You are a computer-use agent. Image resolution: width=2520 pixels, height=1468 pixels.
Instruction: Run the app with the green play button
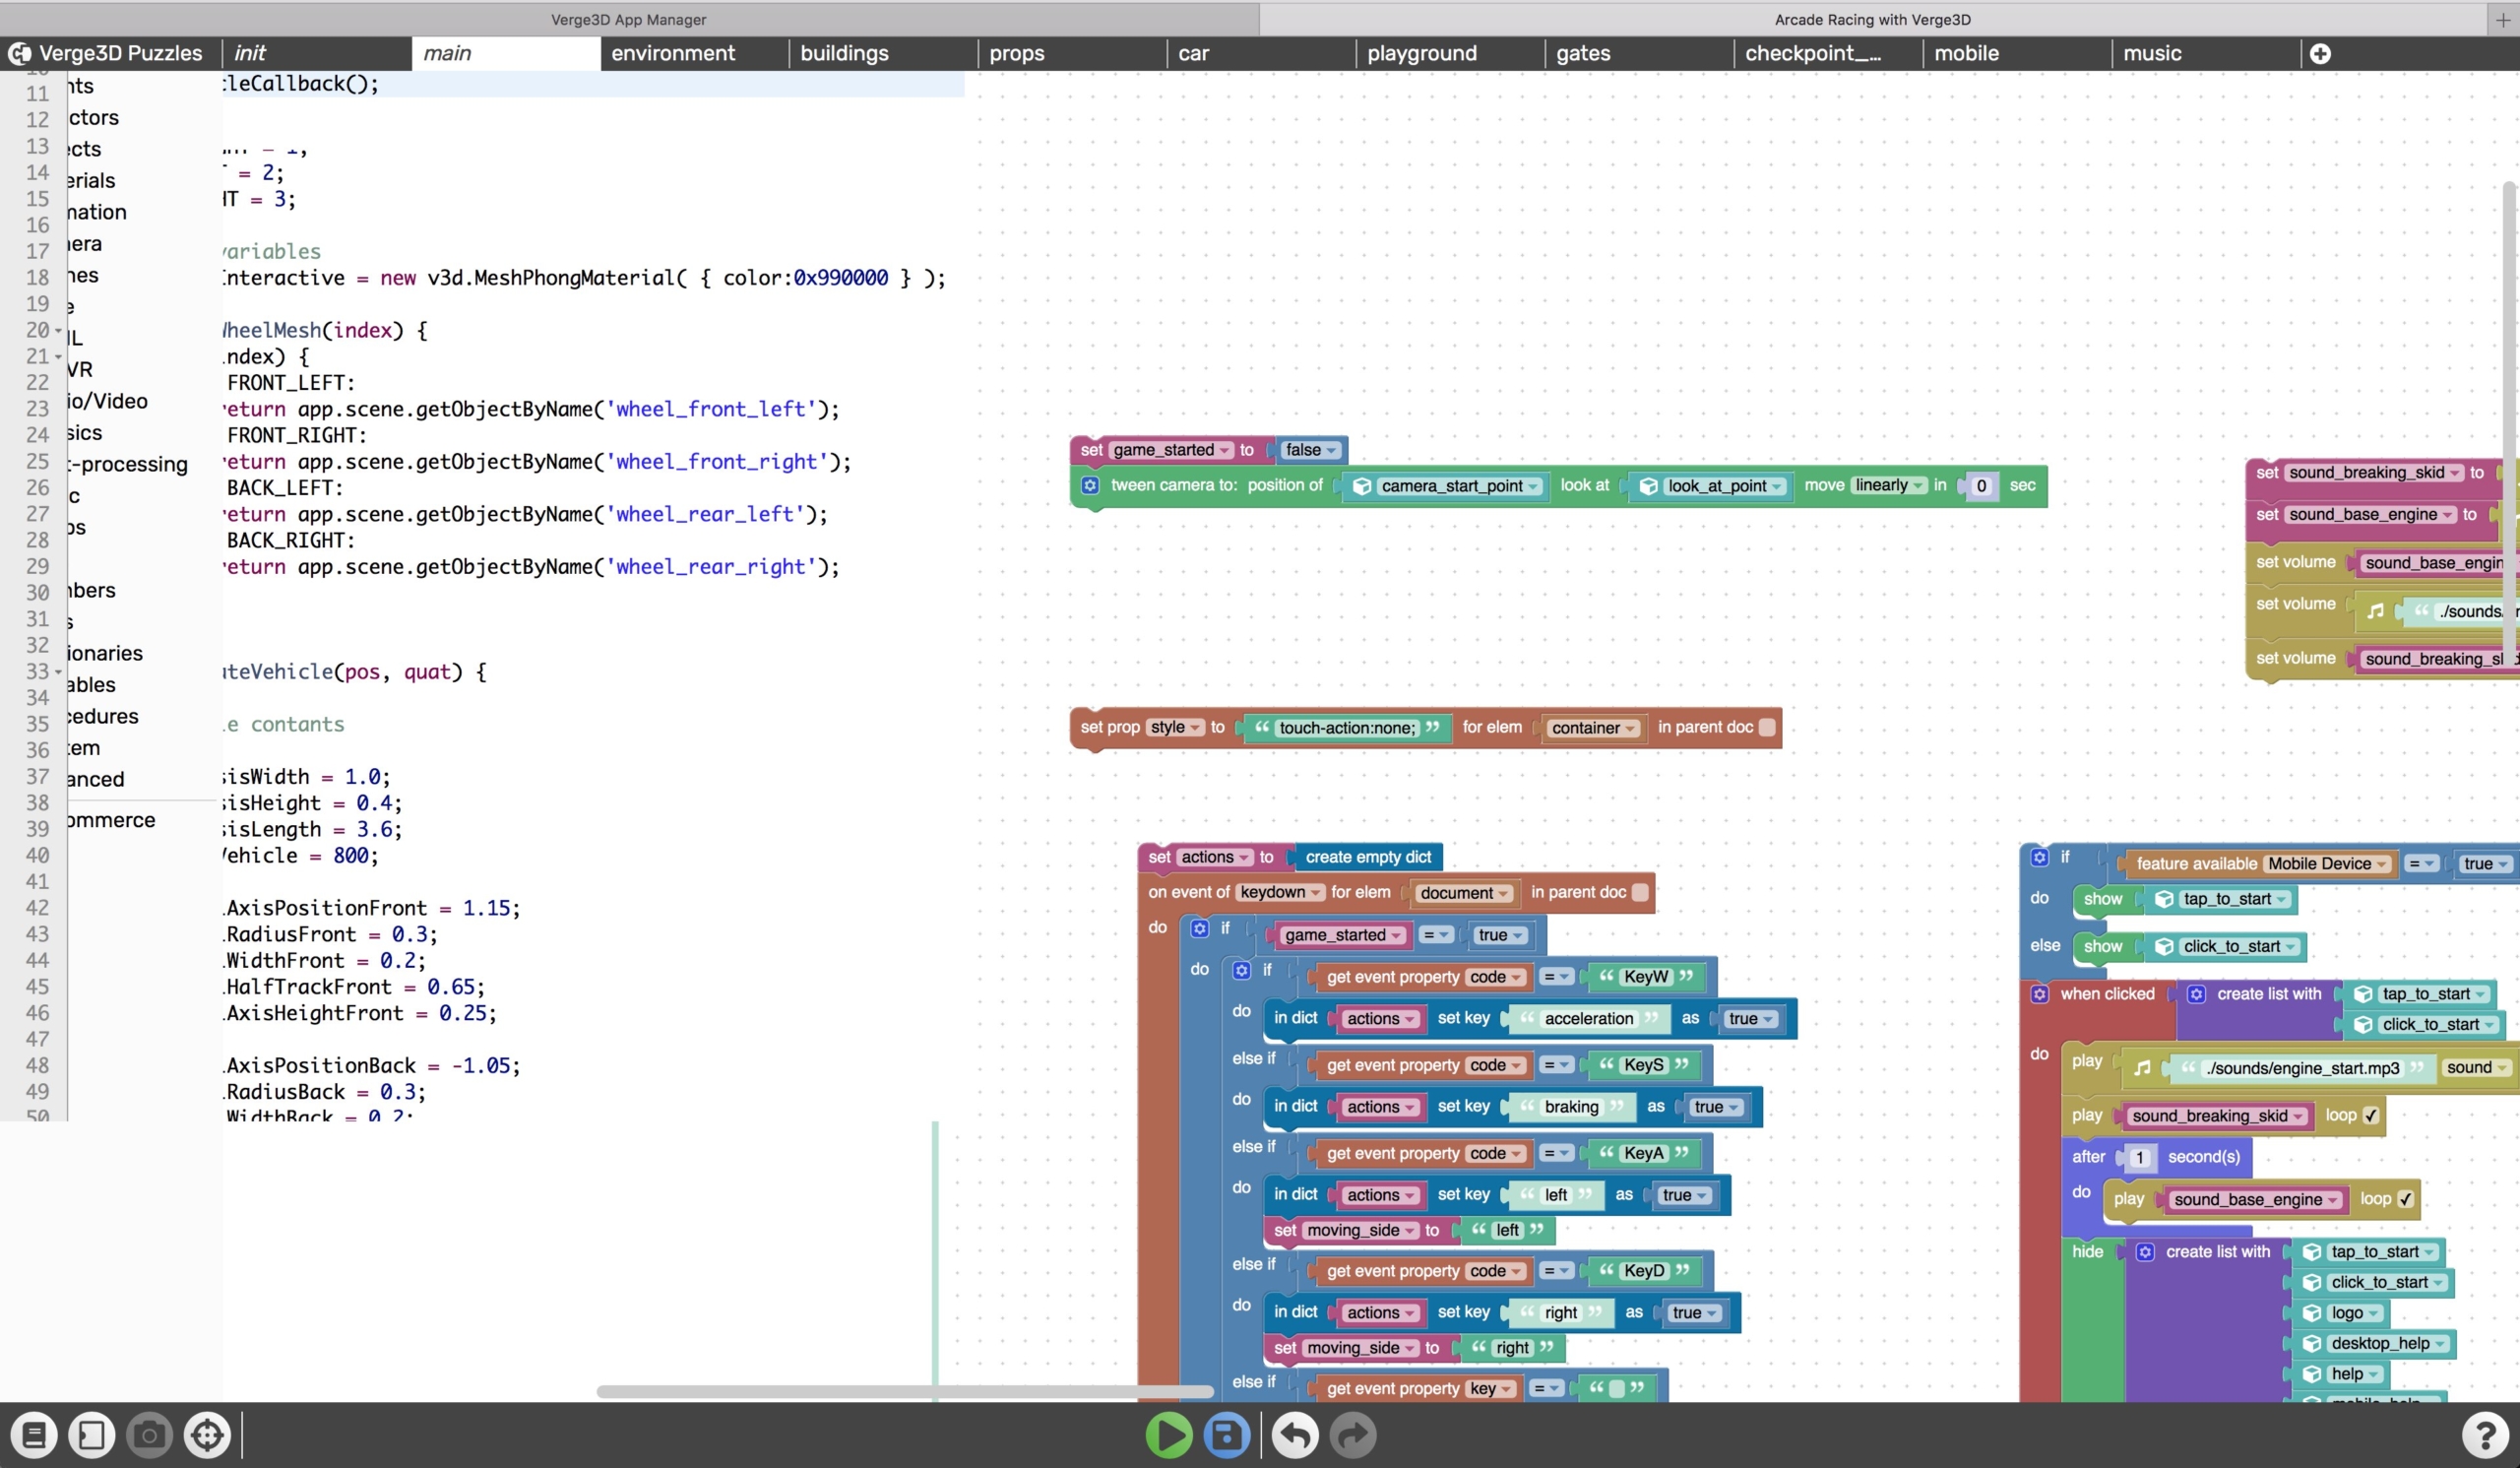point(1169,1435)
